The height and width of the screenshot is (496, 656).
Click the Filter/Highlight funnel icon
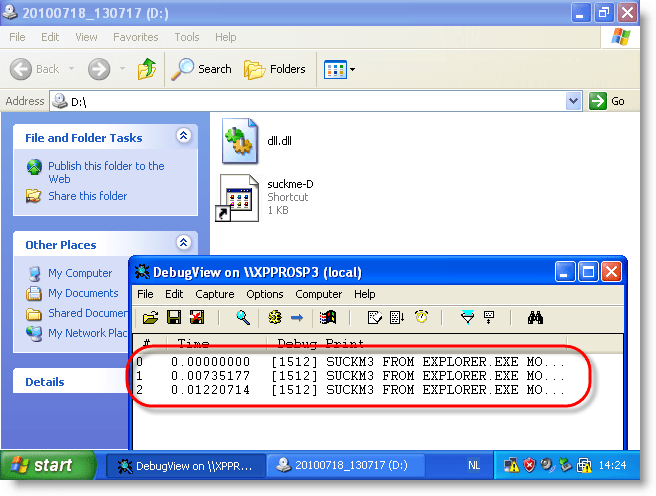tap(467, 318)
